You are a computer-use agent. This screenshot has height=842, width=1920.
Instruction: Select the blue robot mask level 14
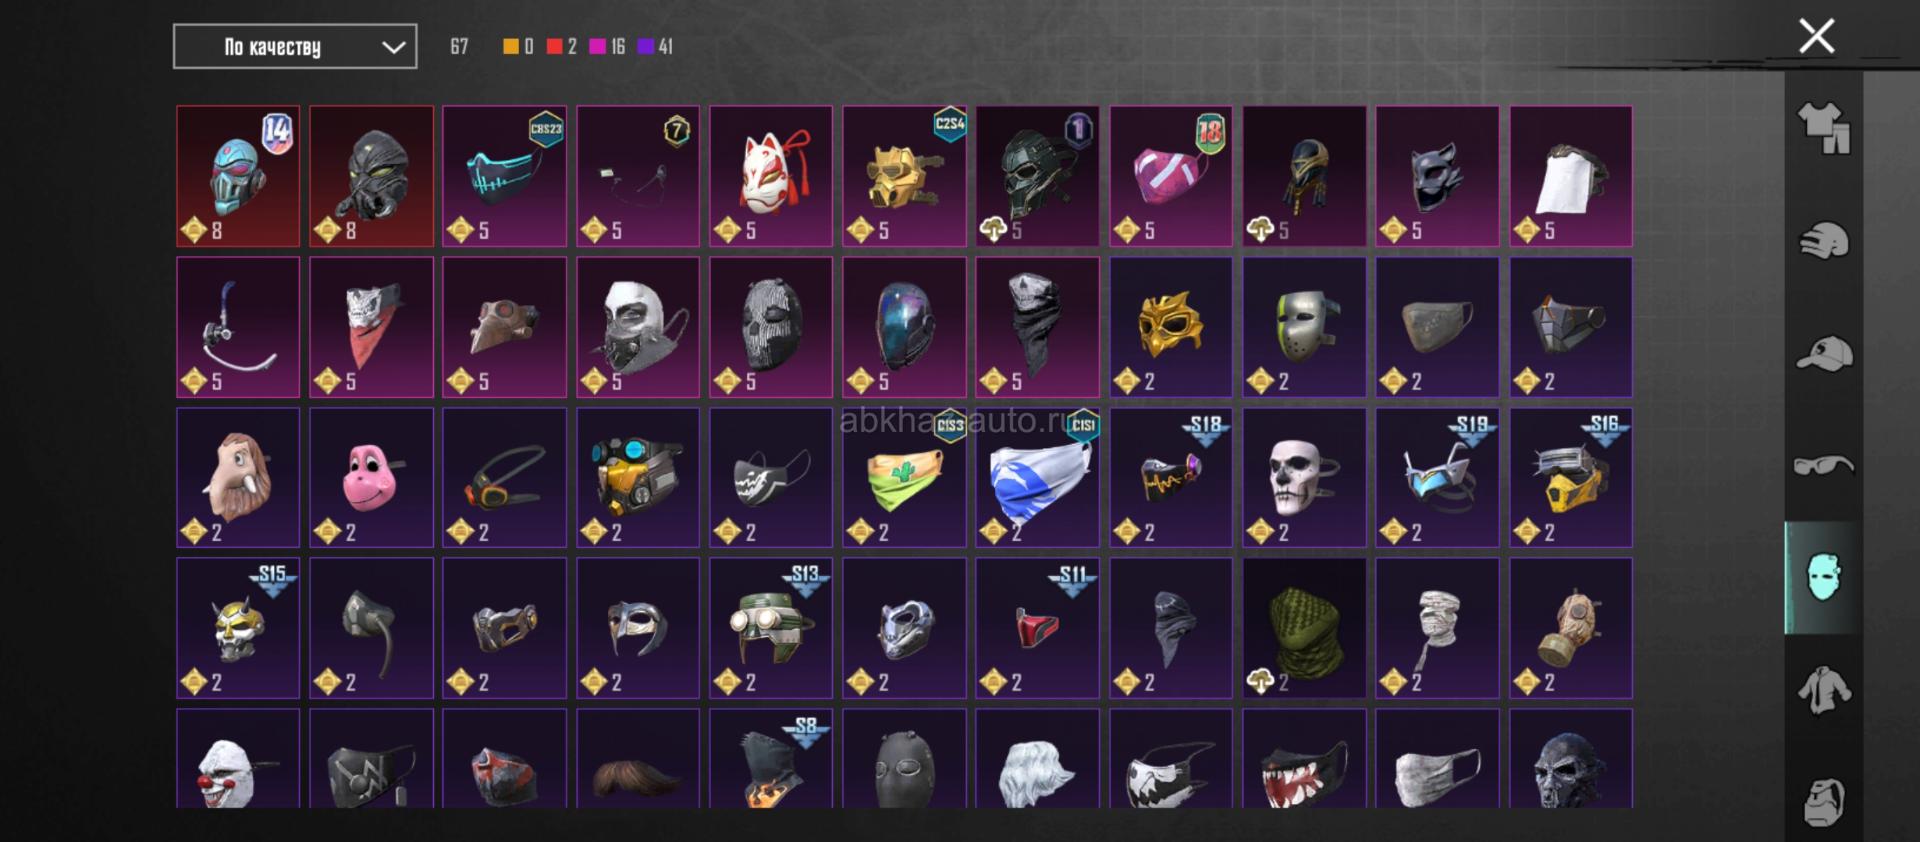pyautogui.click(x=238, y=176)
